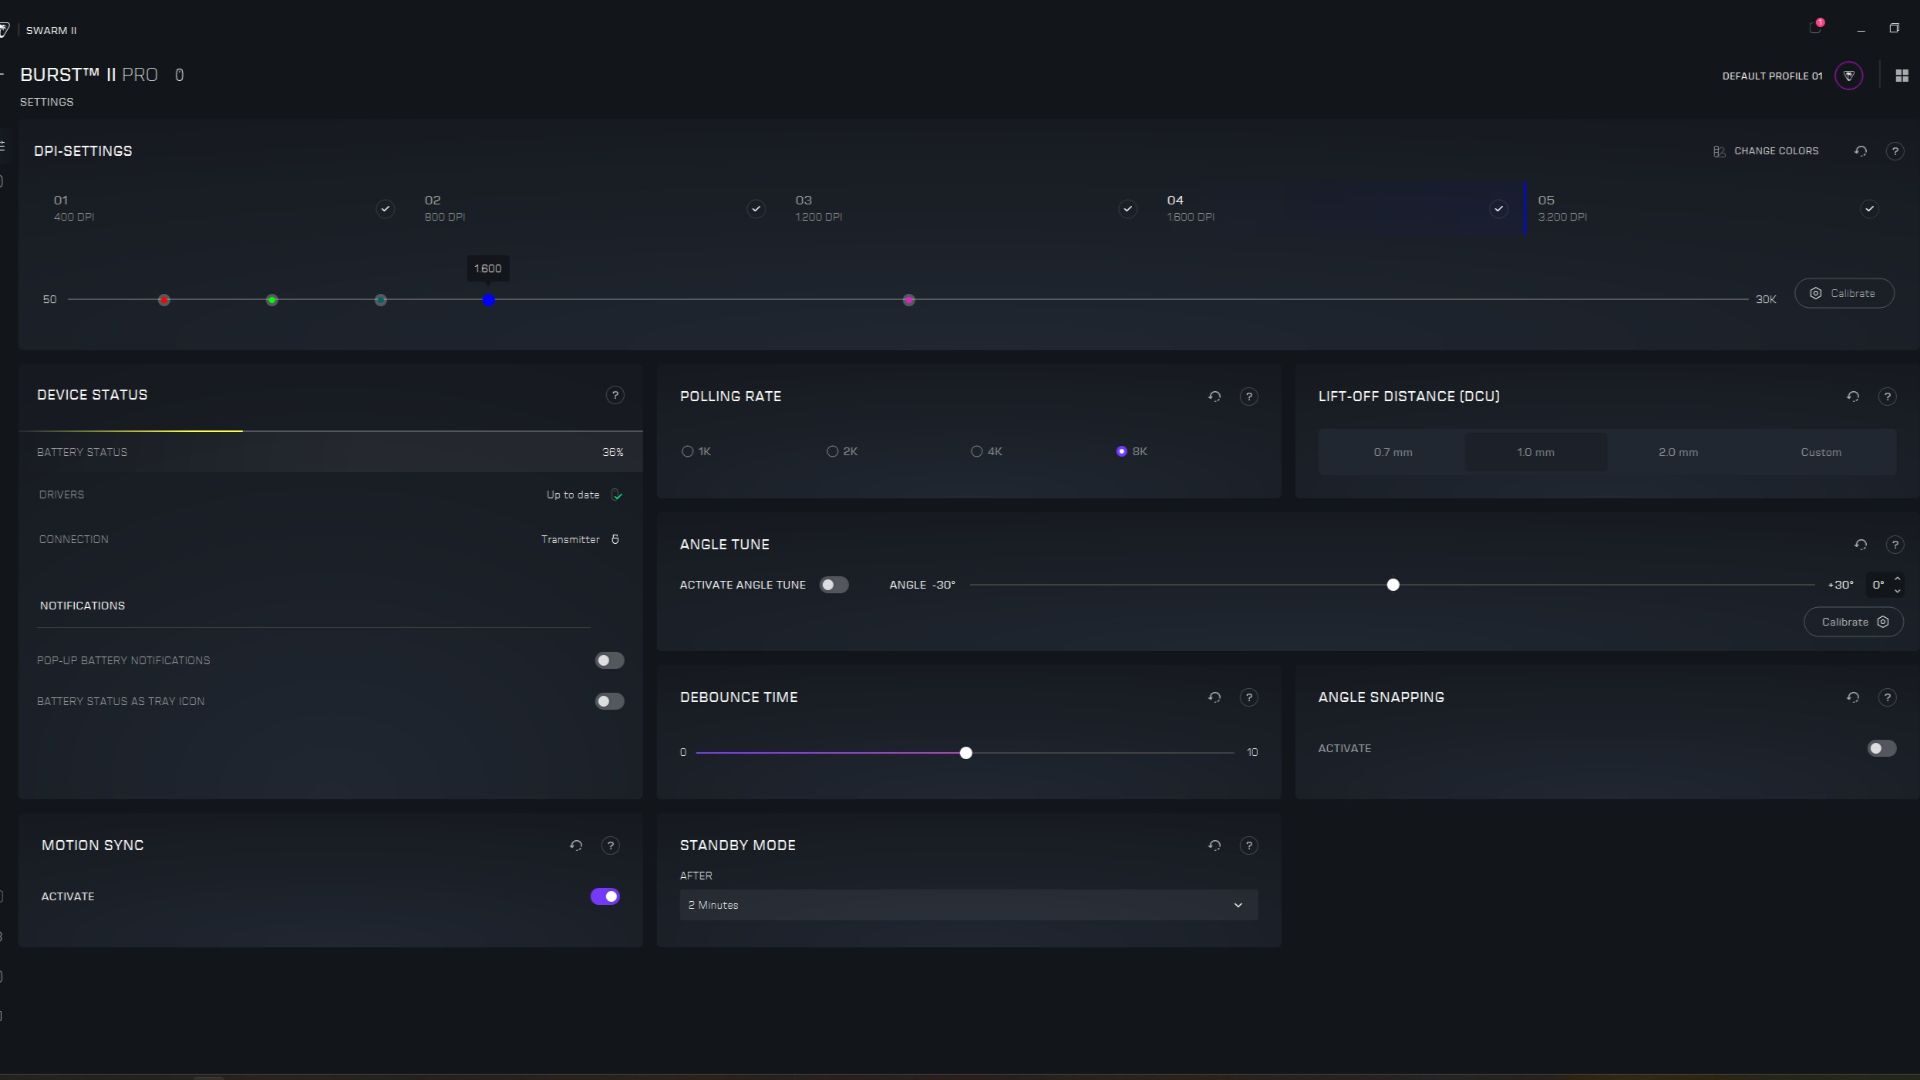This screenshot has width=1920, height=1080.
Task: Reset the DPI settings section
Action: pos(1860,151)
